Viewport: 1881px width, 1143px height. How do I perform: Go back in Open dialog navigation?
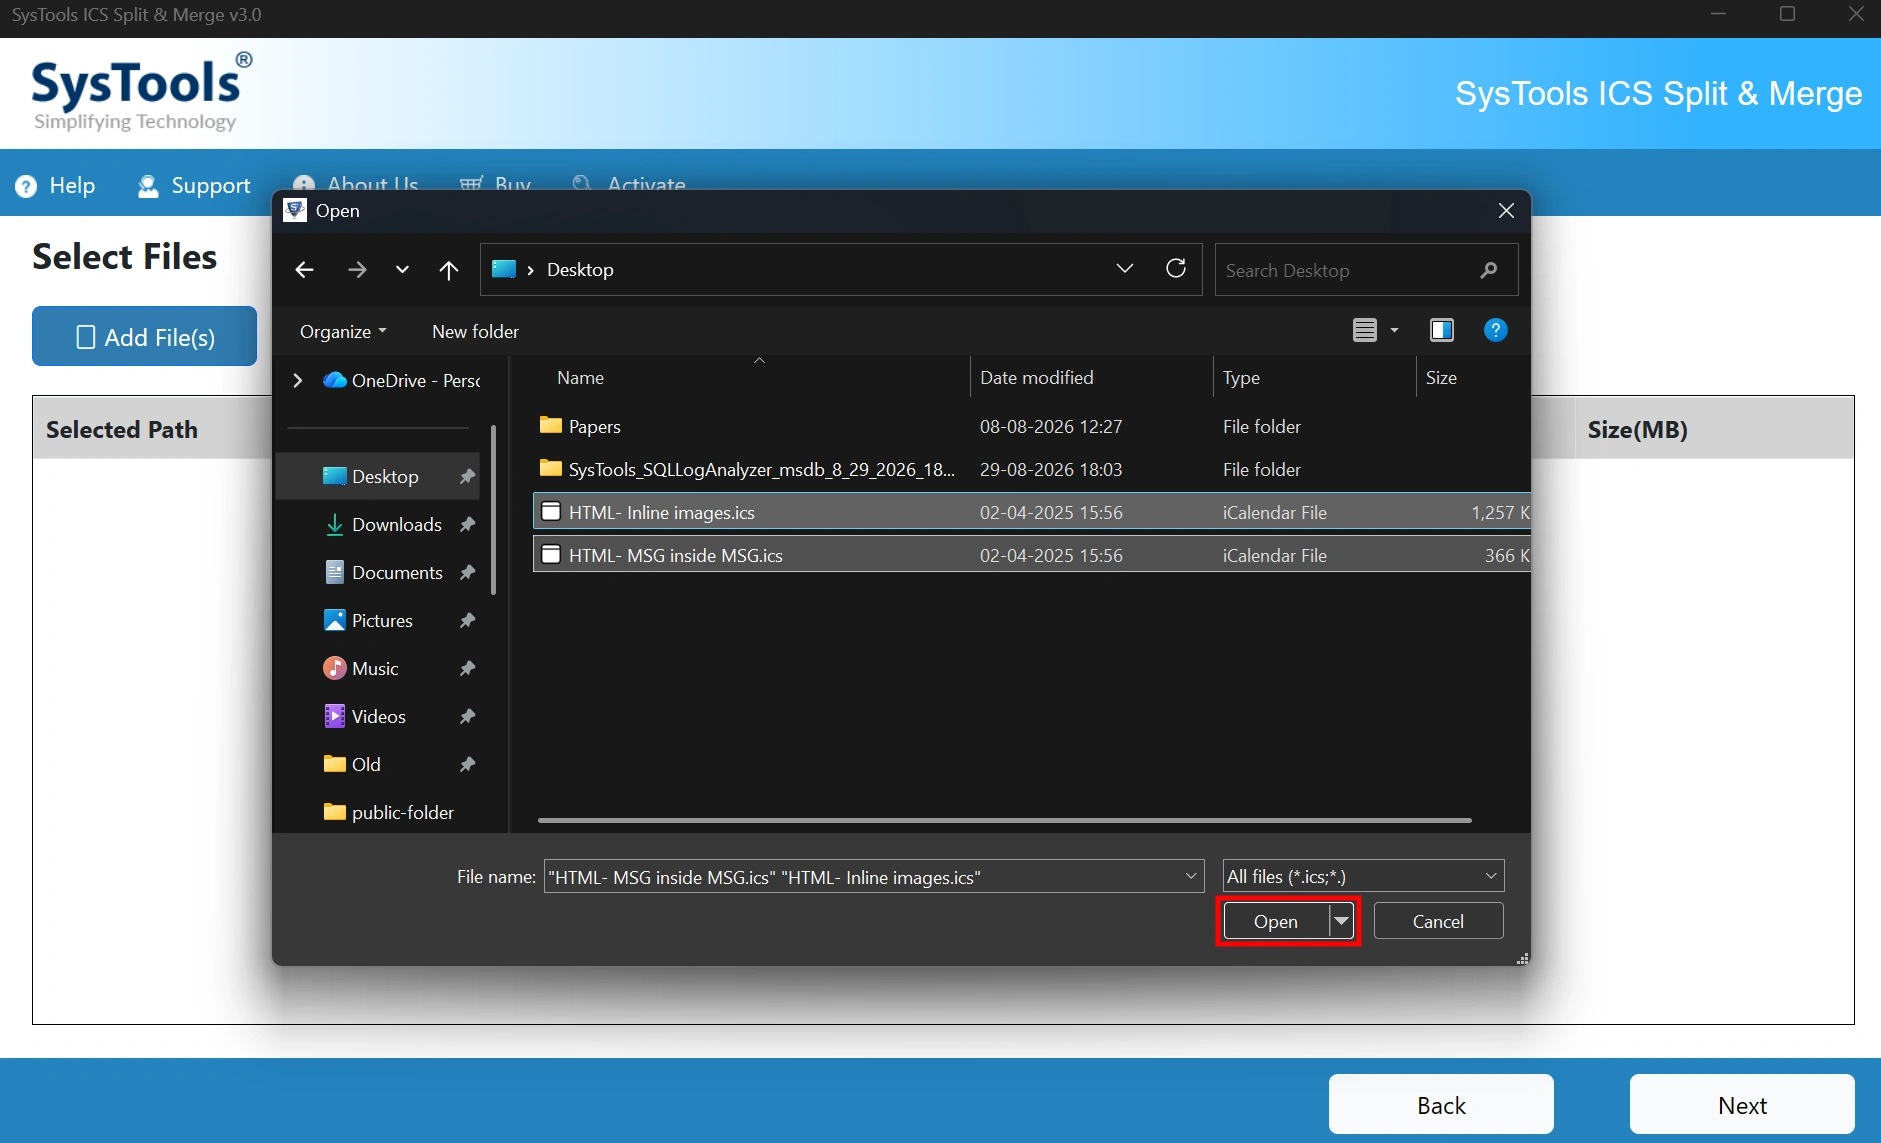305,270
